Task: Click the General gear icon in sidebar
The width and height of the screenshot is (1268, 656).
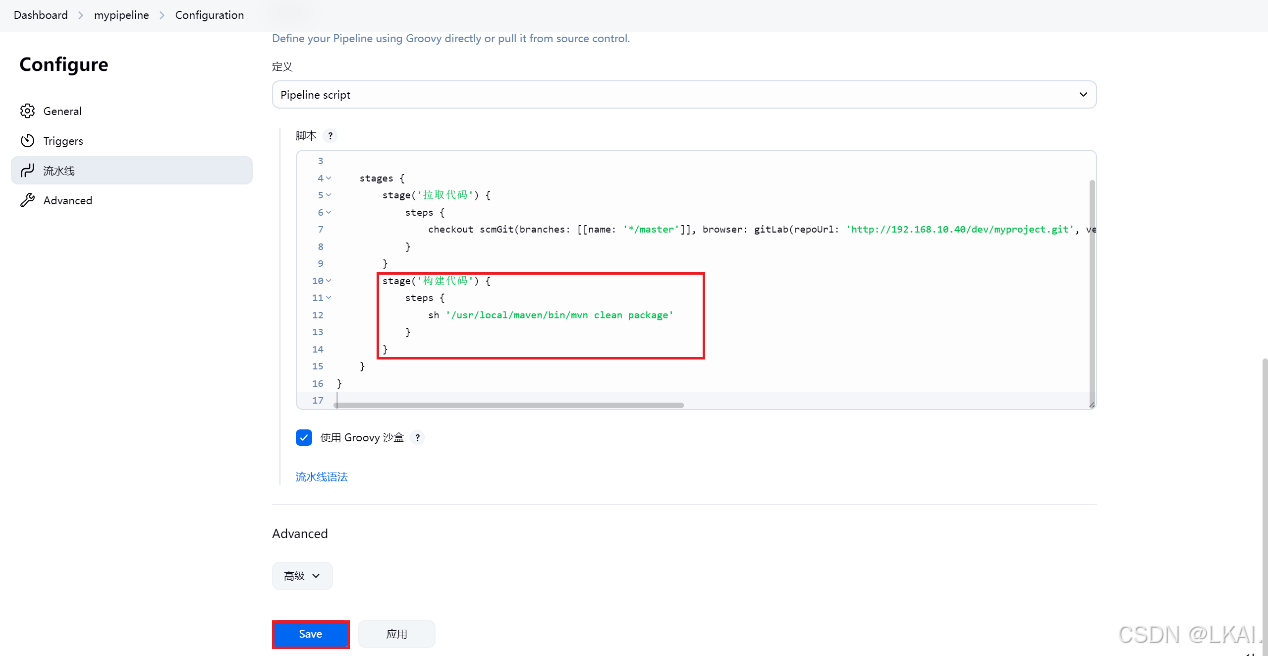Action: point(28,111)
